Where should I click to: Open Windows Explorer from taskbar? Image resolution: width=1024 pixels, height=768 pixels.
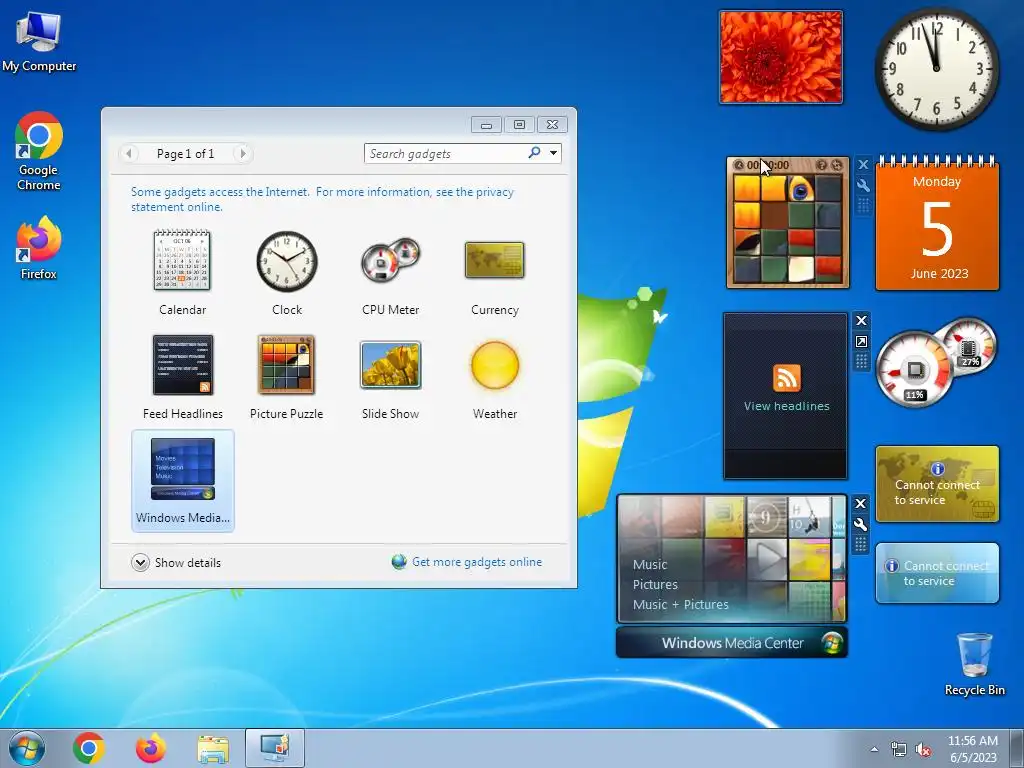click(213, 749)
